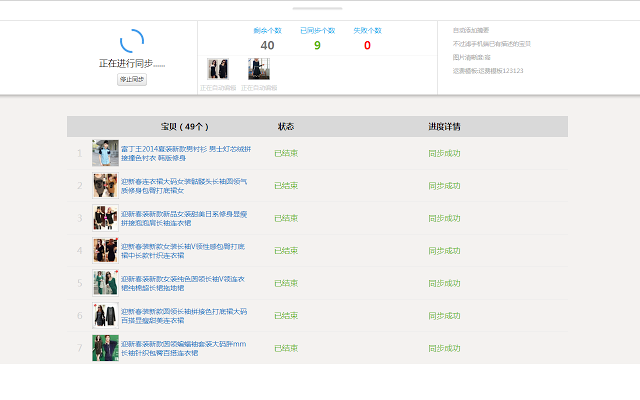Click 同步成功 progress in row 2
The width and height of the screenshot is (640, 400).
tap(444, 186)
